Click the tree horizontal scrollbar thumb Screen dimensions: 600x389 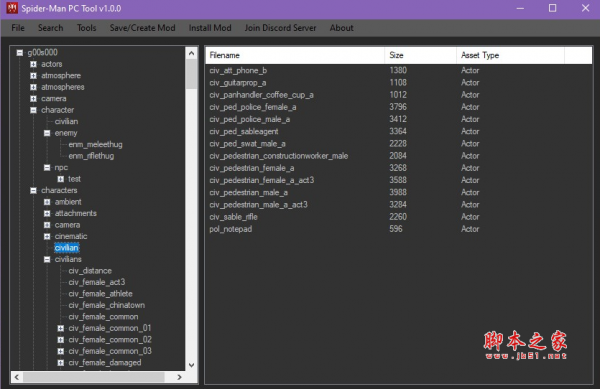[x=94, y=377]
